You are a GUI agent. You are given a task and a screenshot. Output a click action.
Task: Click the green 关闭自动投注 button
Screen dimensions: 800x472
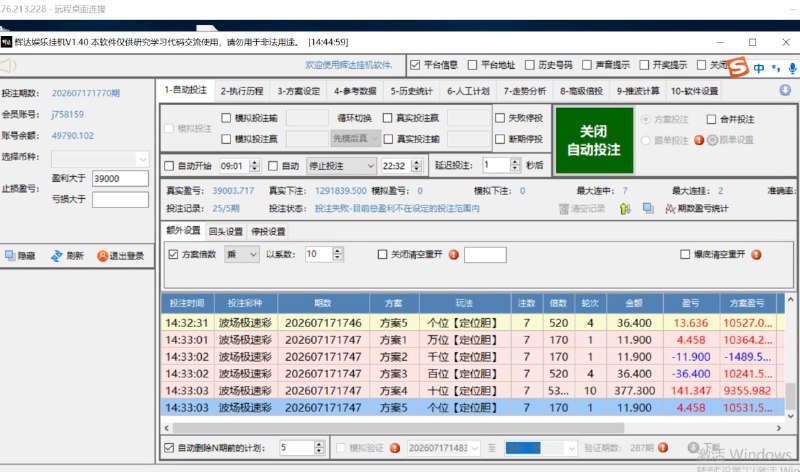pos(594,140)
